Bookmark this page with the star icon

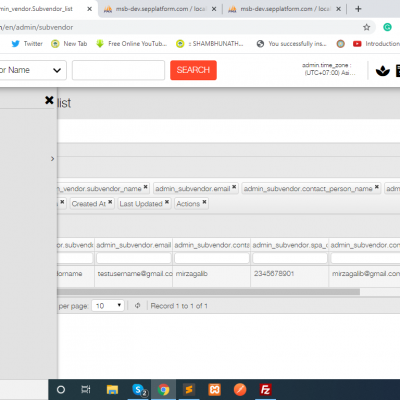366,27
